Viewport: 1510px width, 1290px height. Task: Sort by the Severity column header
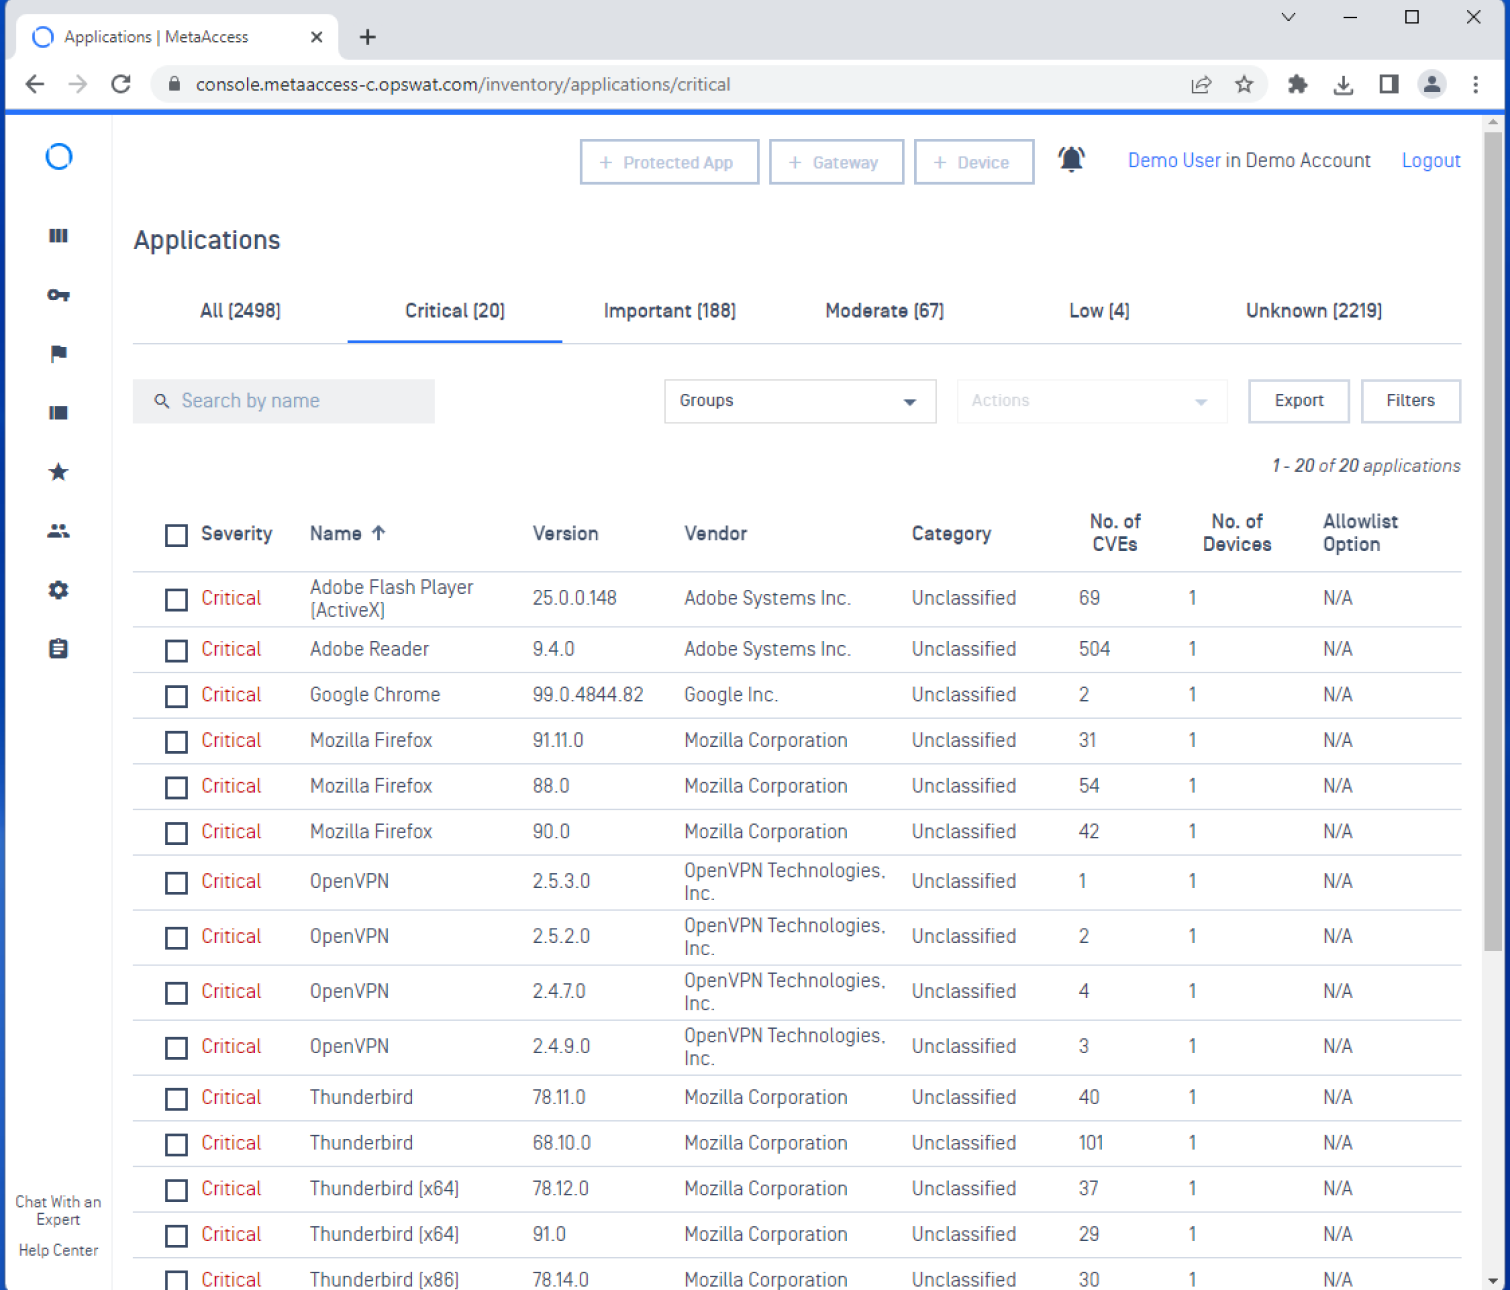pos(236,534)
